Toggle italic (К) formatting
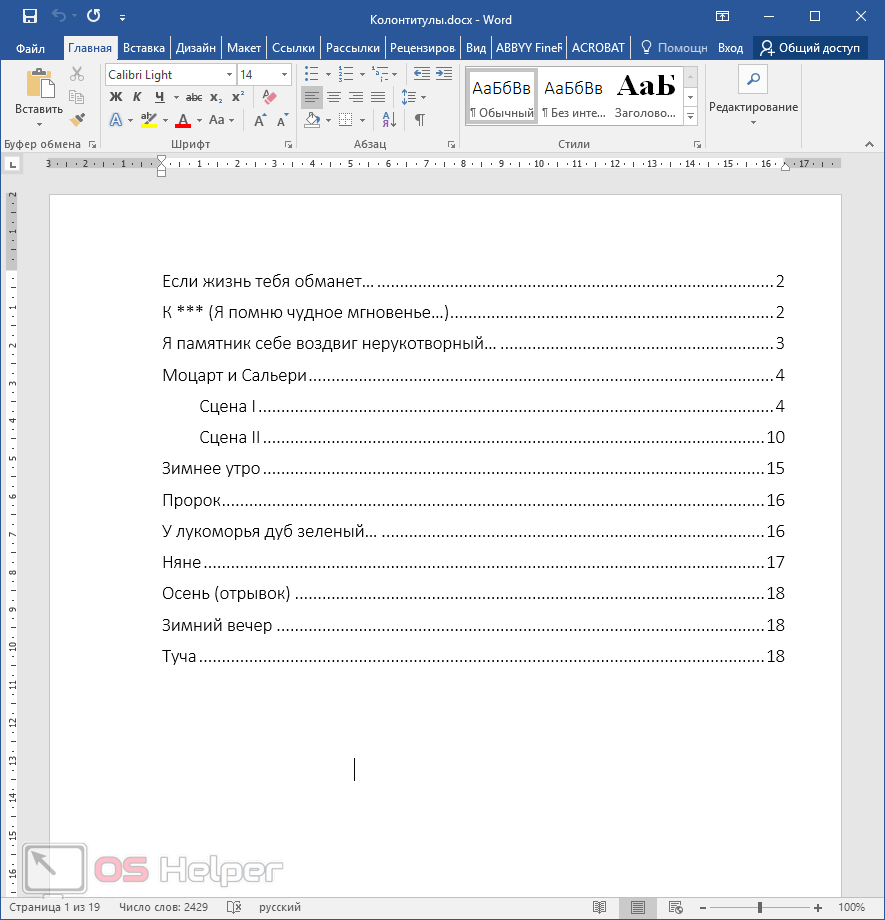The width and height of the screenshot is (885, 920). coord(137,97)
